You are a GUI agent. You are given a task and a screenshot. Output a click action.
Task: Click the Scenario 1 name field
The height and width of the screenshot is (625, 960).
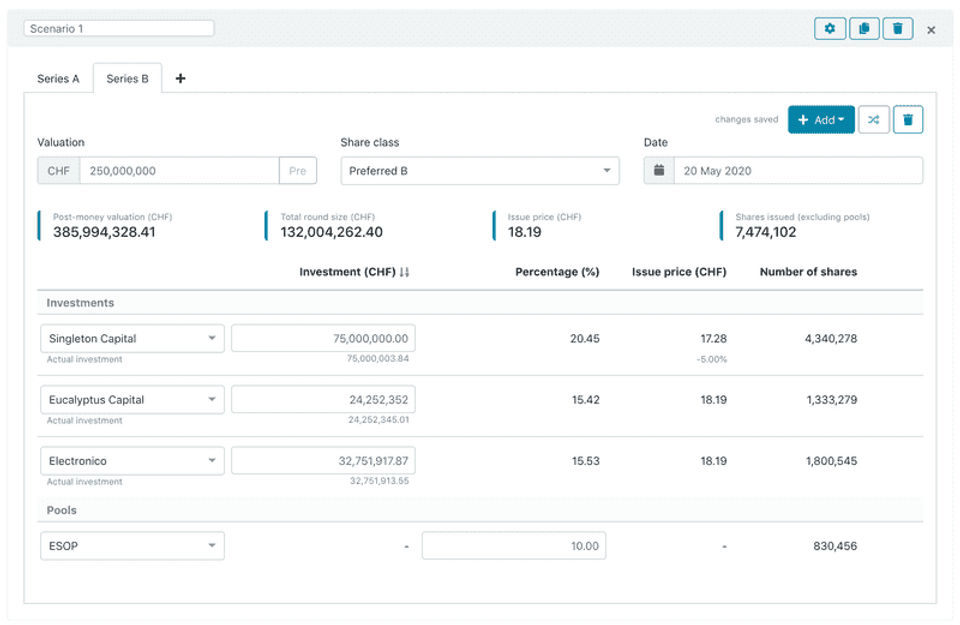tap(118, 29)
